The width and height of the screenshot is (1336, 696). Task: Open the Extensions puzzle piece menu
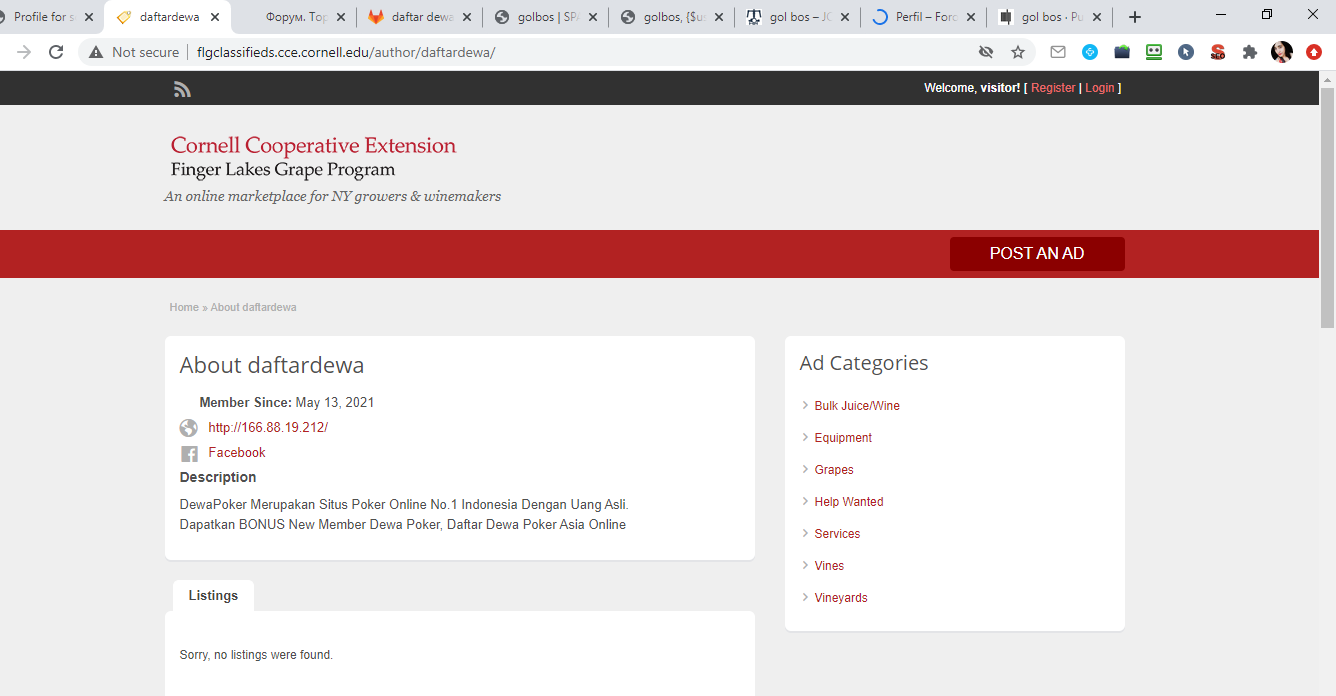pos(1249,52)
